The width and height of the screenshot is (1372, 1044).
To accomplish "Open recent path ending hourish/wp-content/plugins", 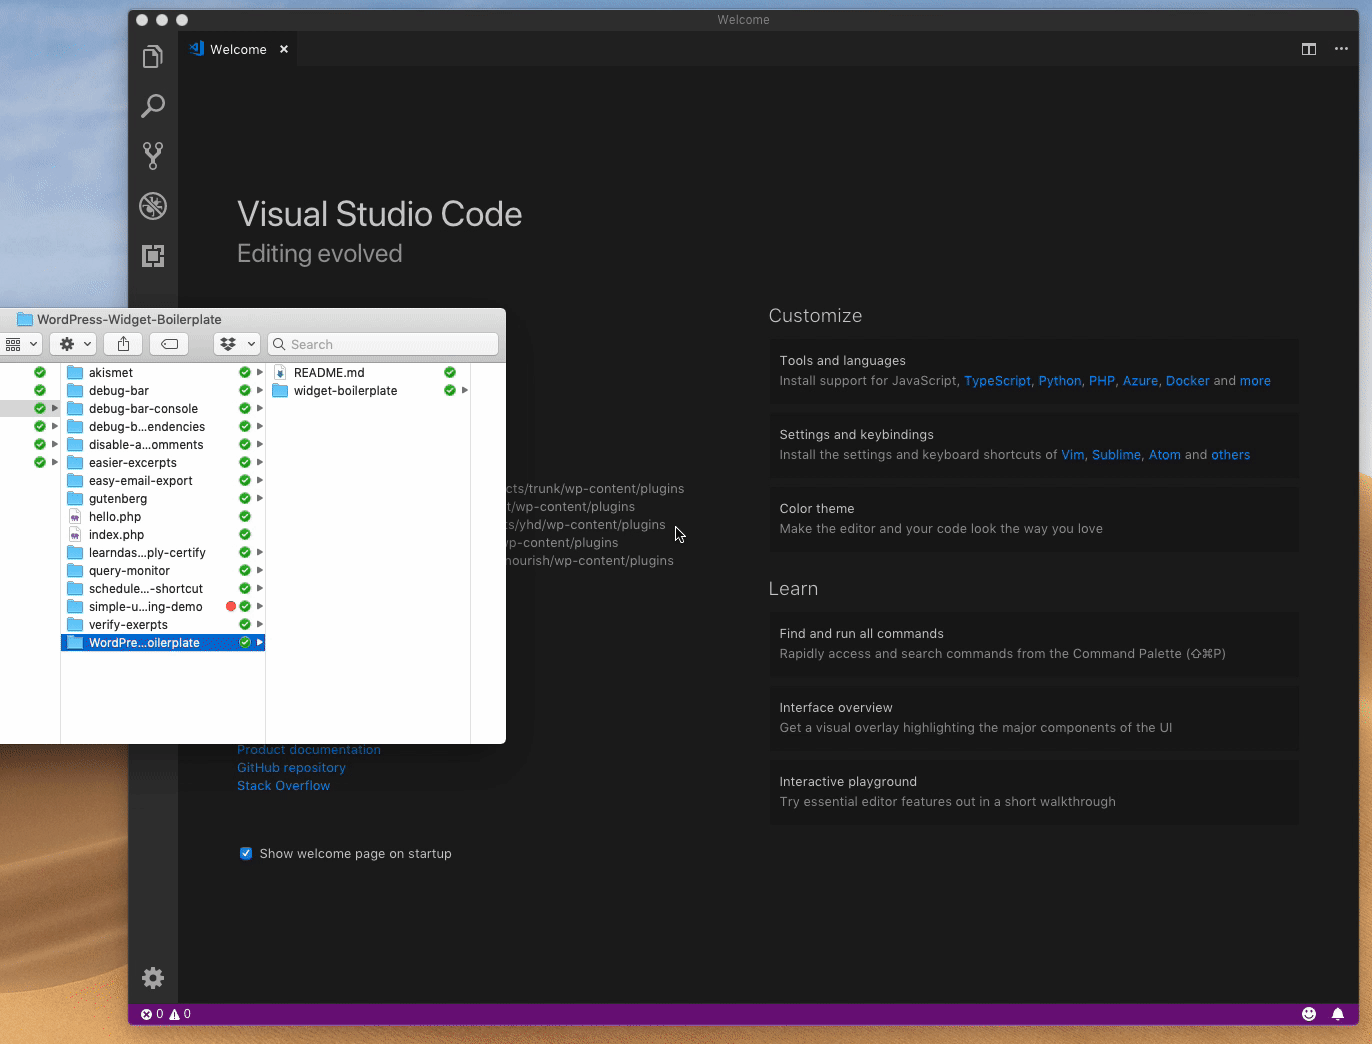I will (x=590, y=561).
